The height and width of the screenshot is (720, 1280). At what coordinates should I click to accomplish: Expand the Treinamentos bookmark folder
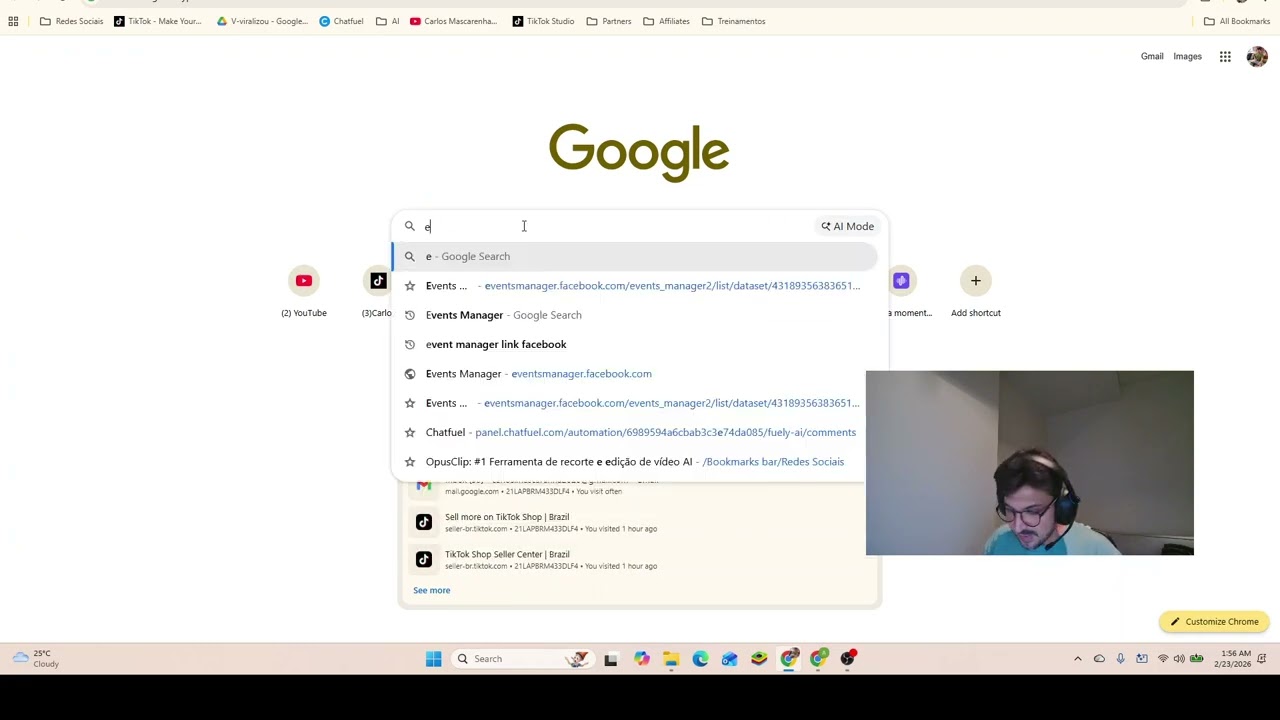(734, 21)
